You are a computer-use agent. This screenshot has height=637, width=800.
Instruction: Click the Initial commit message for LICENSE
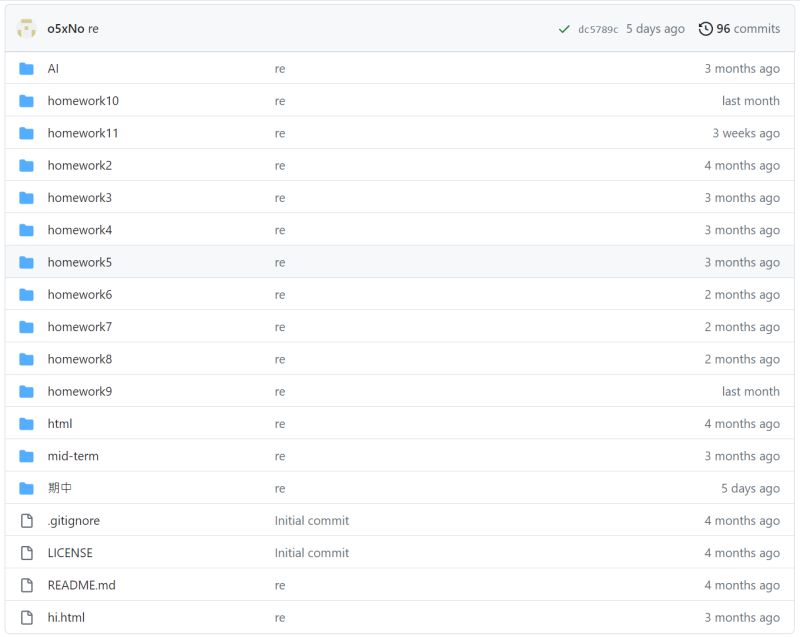(312, 552)
